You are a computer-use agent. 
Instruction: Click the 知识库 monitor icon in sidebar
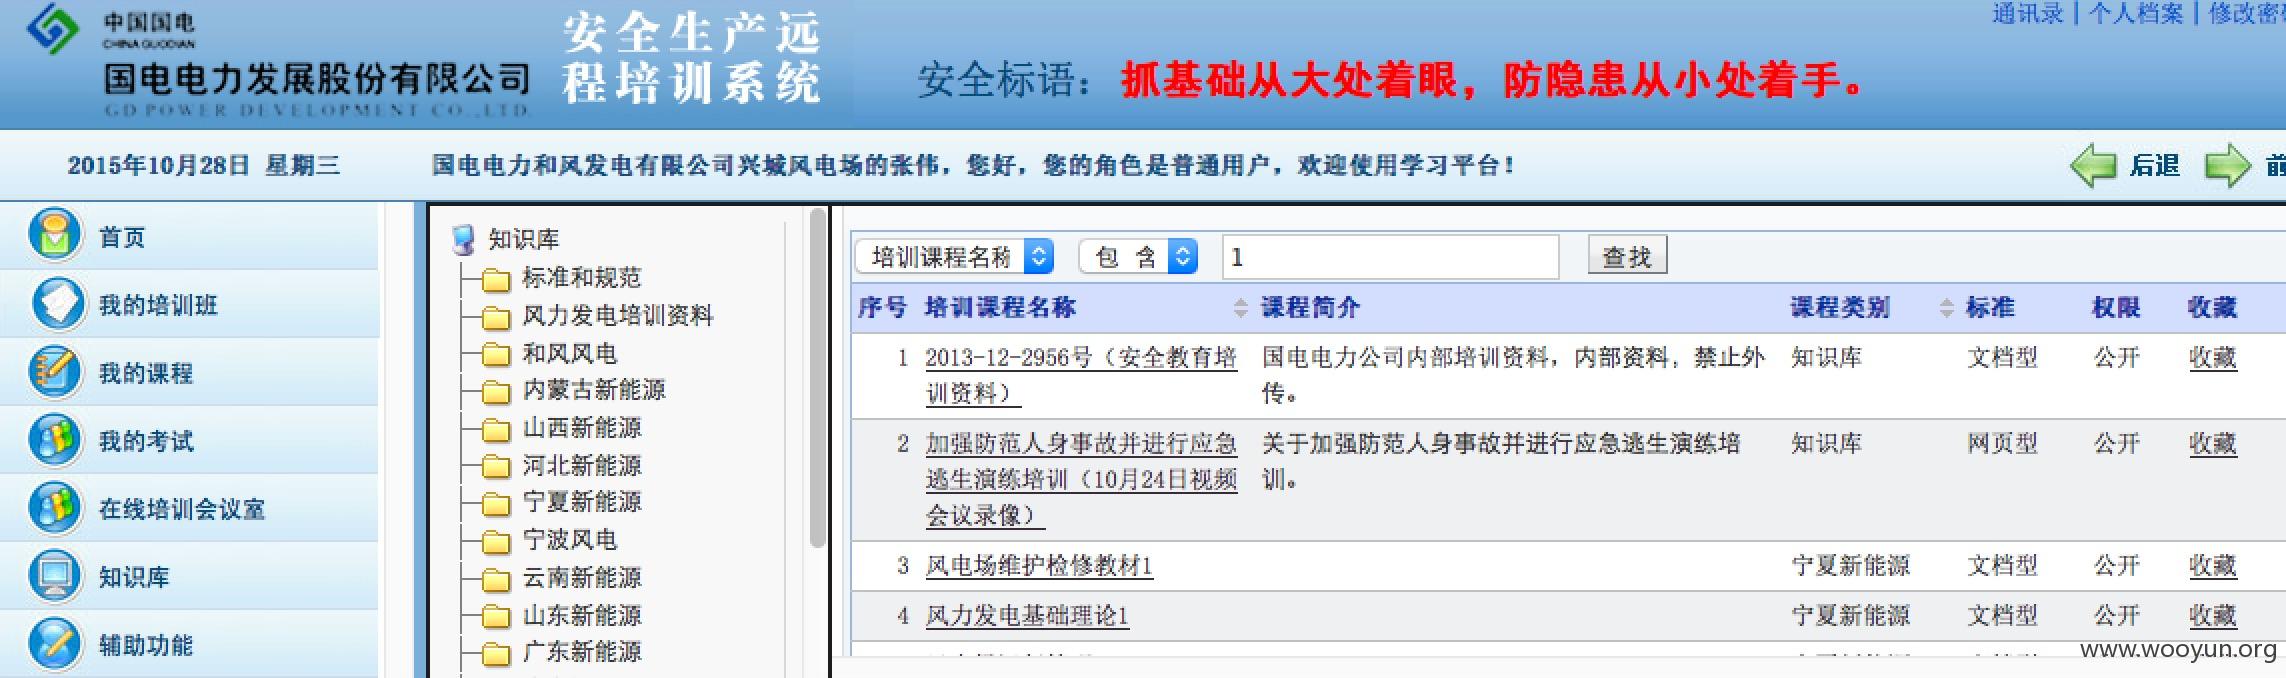(x=55, y=575)
